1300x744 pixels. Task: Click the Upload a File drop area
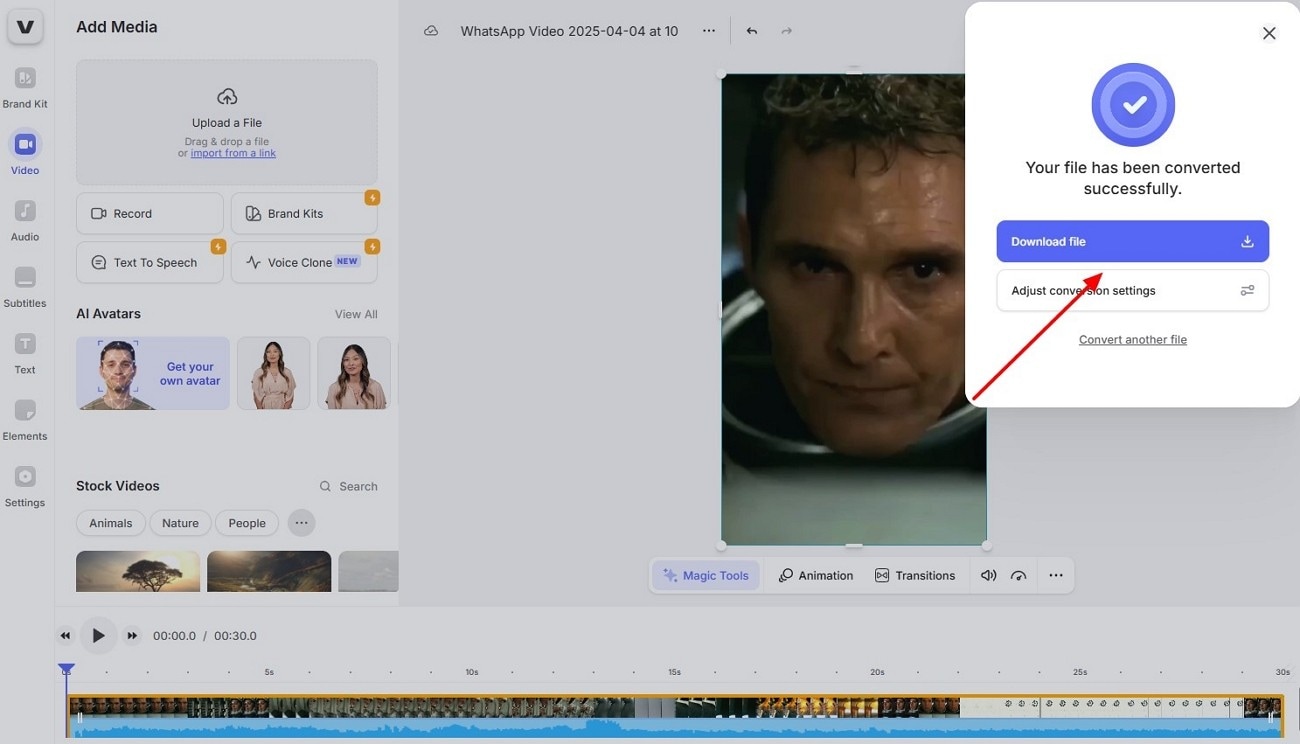227,122
